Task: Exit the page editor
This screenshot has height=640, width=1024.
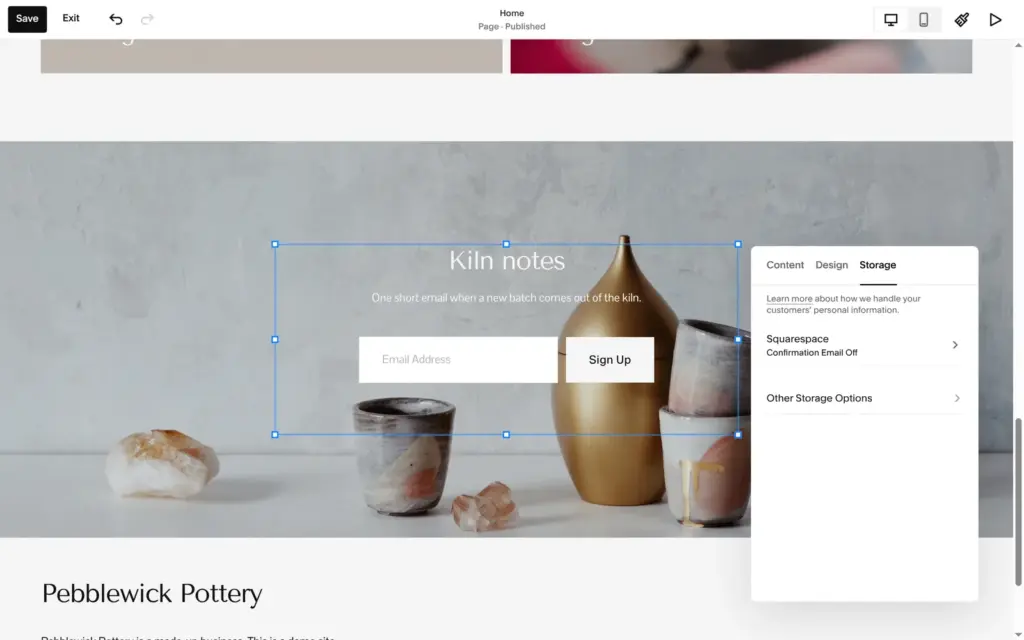Action: tap(71, 18)
